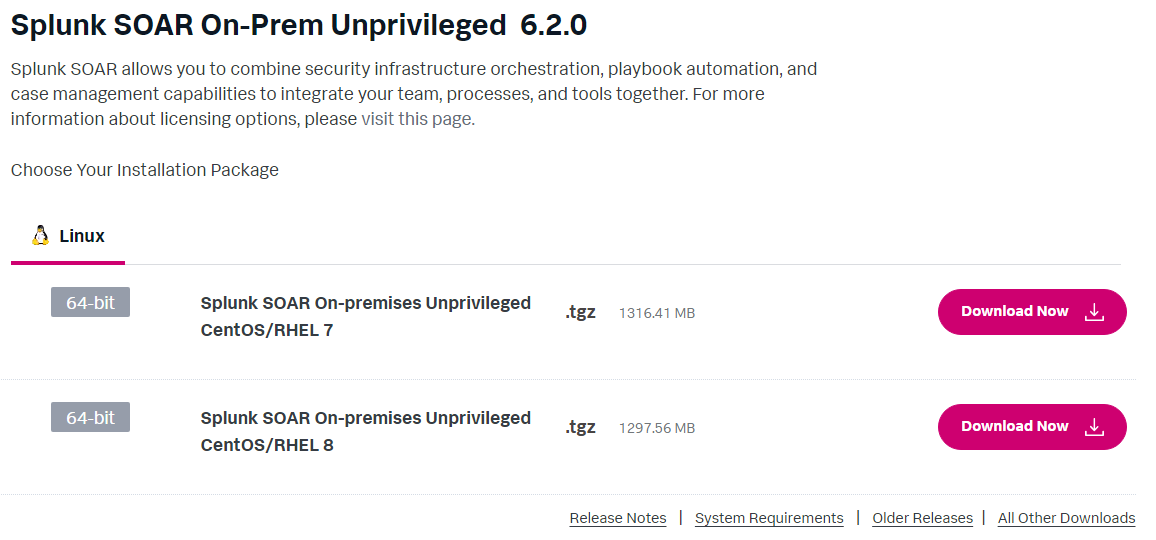Click the download arrow icon for CentOS/RHEL 7
Screen dimensions: 1156x540
point(1095,312)
